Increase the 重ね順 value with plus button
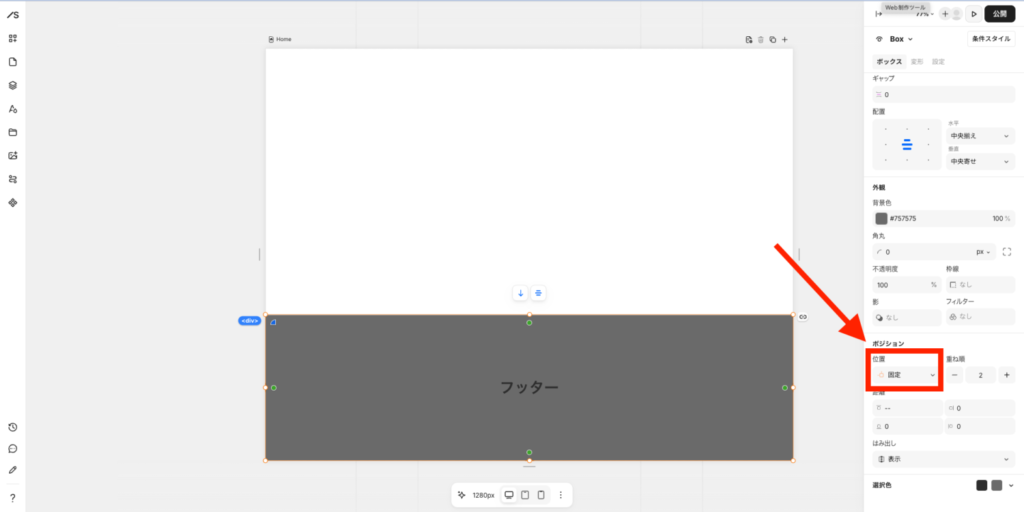 (x=1006, y=375)
